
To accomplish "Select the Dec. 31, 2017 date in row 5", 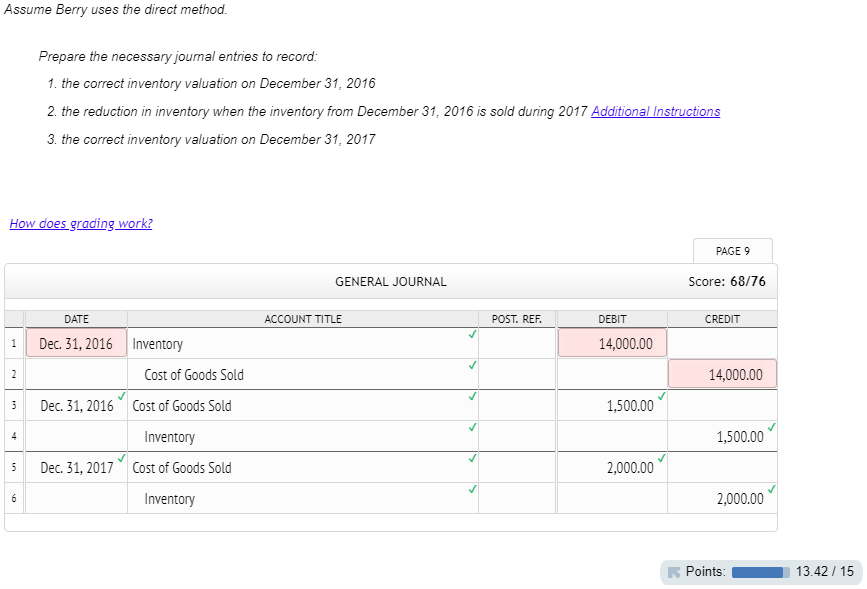I will click(x=76, y=467).
